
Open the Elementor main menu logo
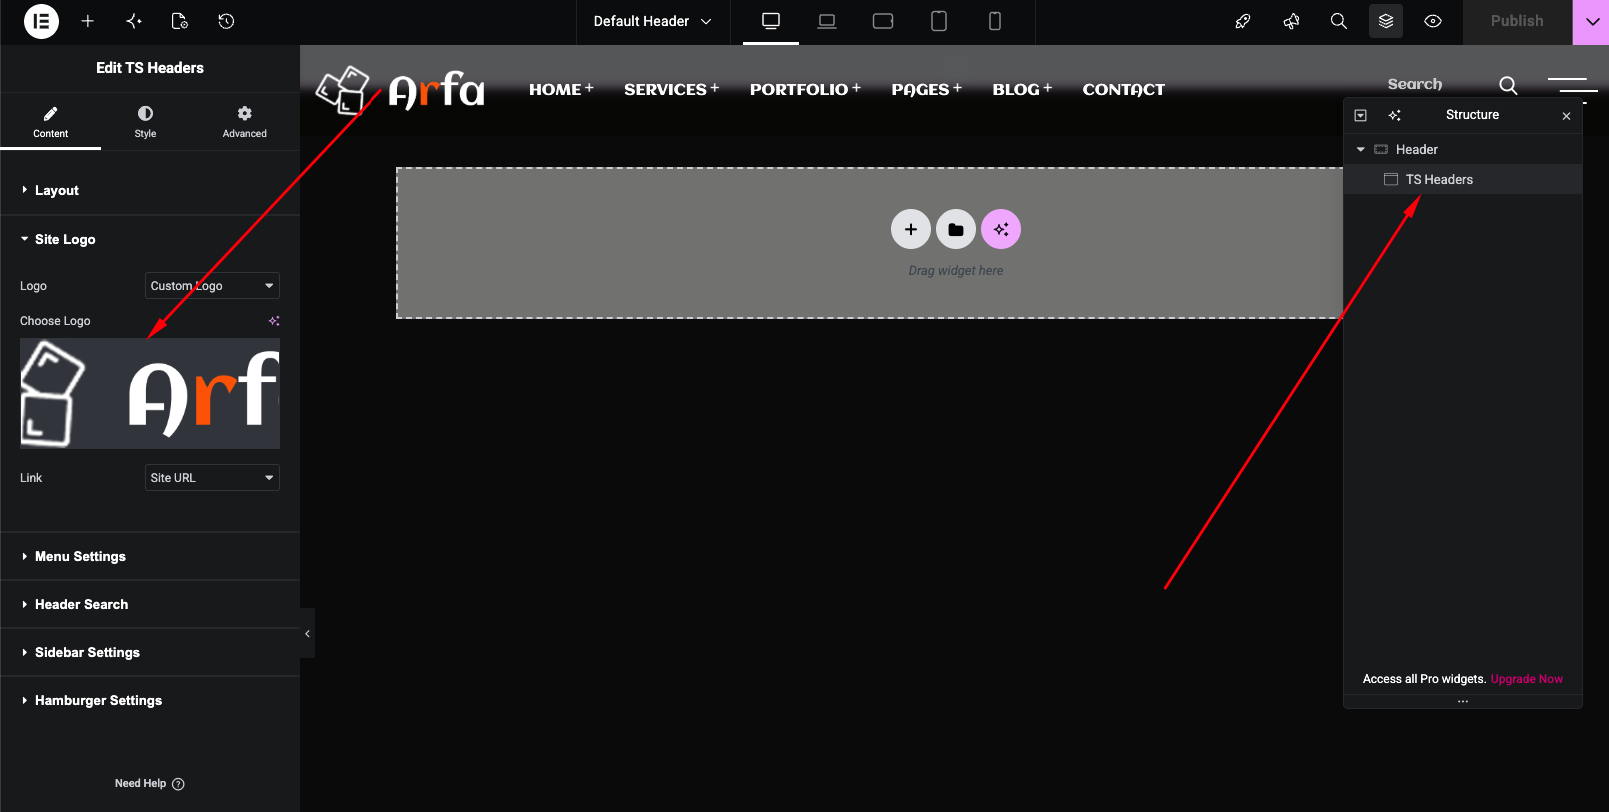point(41,21)
